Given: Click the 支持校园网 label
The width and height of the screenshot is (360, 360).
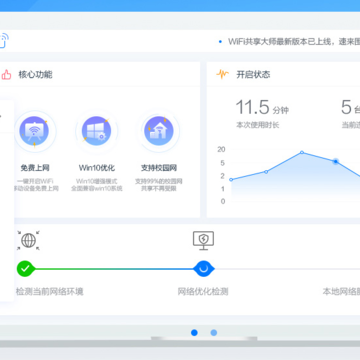Looking at the screenshot, I should [159, 168].
